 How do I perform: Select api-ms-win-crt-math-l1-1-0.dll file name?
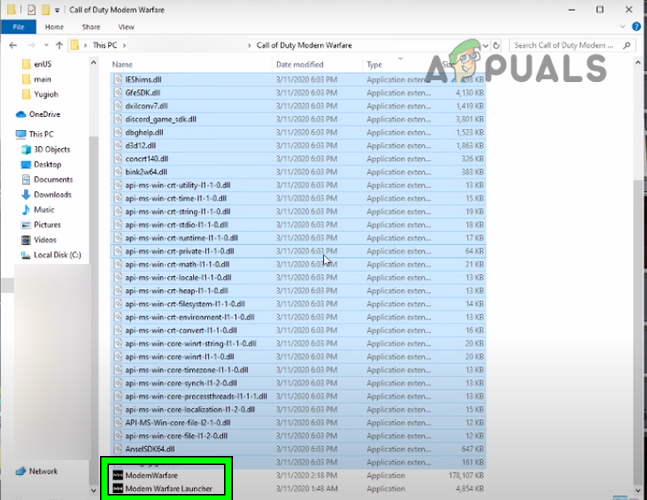tap(177, 264)
